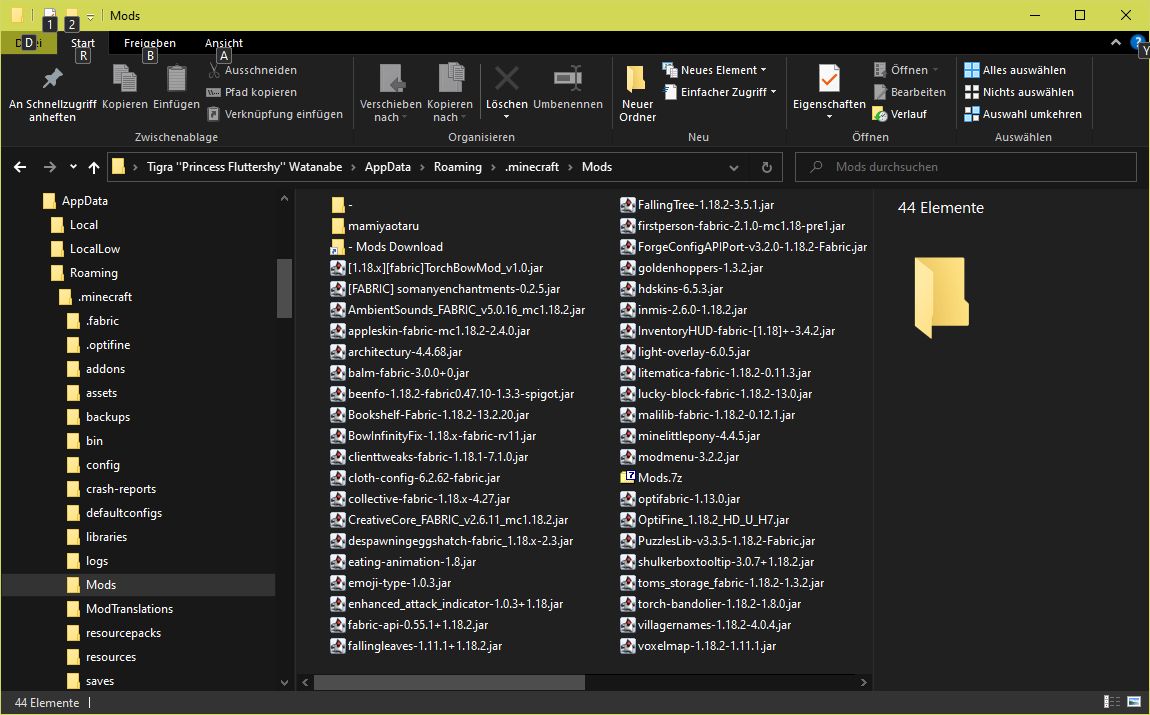Switch to the Ansicht ribbon tab

(224, 43)
